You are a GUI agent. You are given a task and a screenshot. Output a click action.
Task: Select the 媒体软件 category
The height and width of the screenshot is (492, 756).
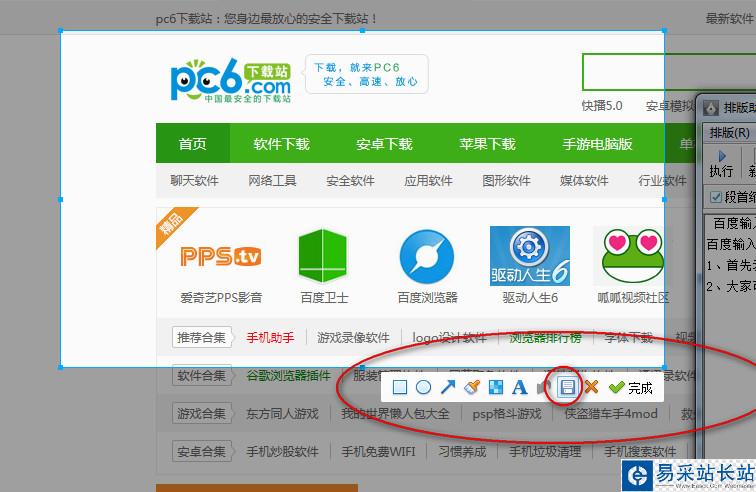click(x=584, y=181)
